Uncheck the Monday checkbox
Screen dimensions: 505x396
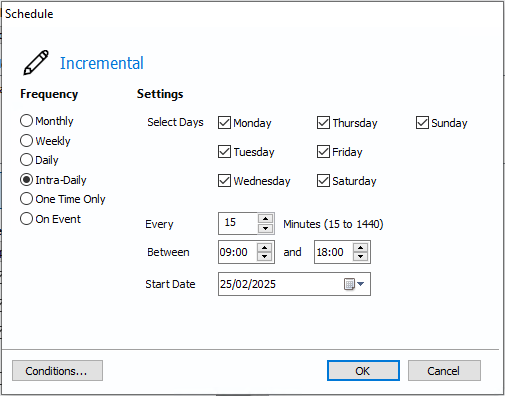(x=224, y=123)
